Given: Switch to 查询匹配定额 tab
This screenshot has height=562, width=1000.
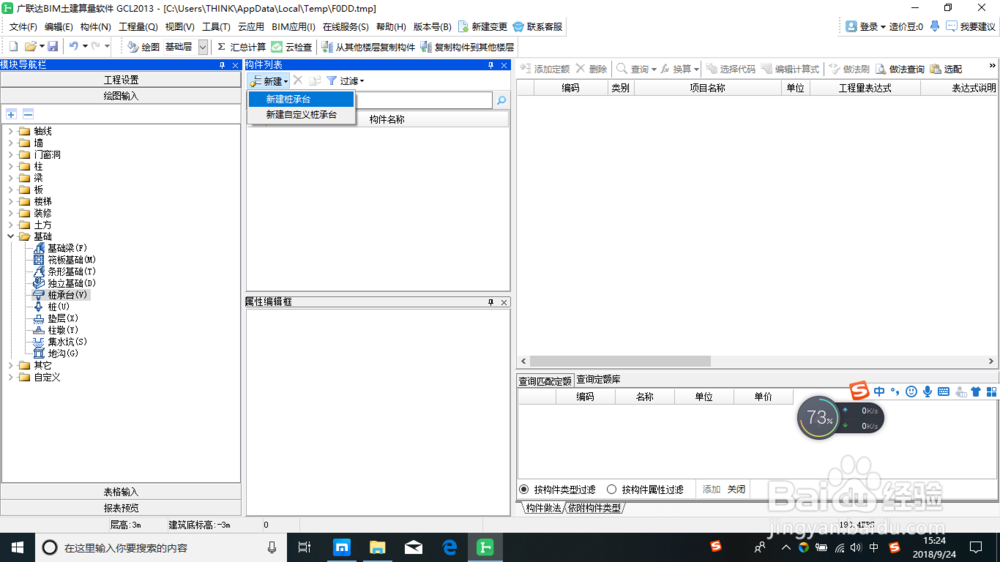Looking at the screenshot, I should [545, 381].
